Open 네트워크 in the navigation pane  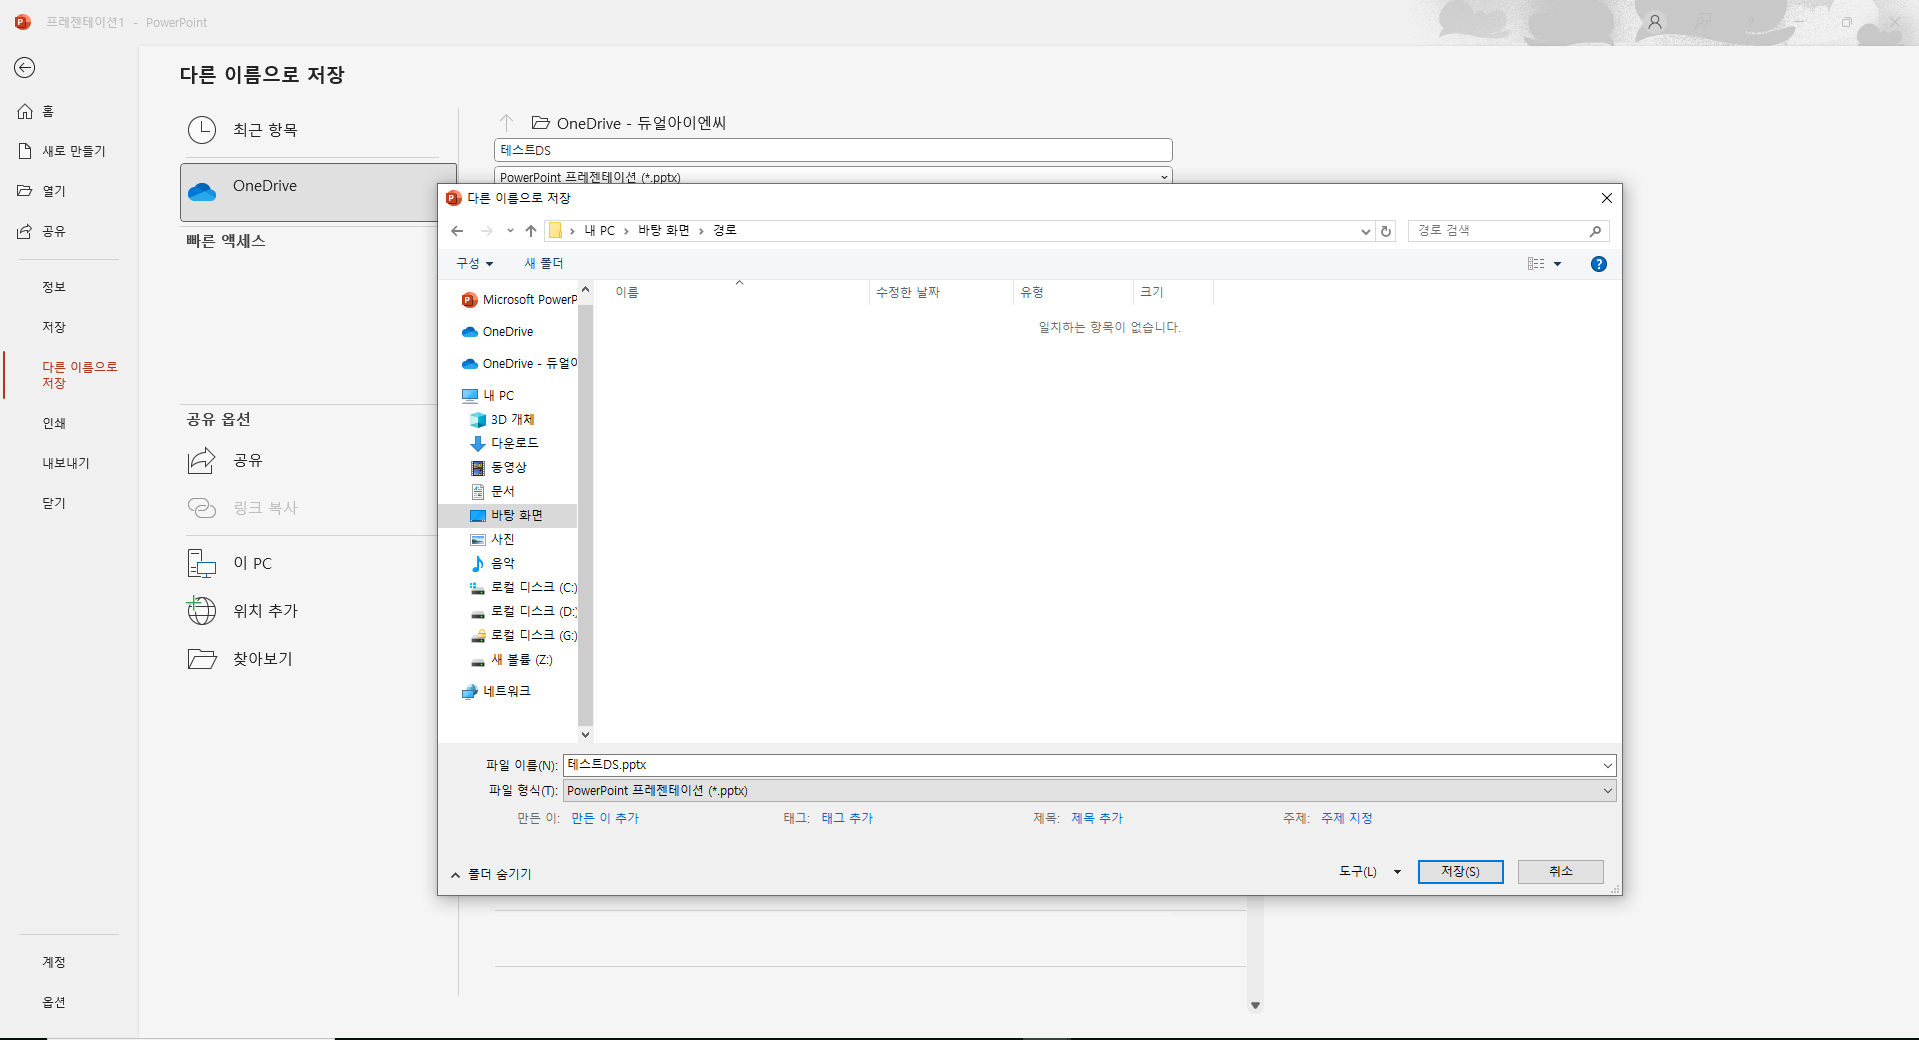point(506,691)
